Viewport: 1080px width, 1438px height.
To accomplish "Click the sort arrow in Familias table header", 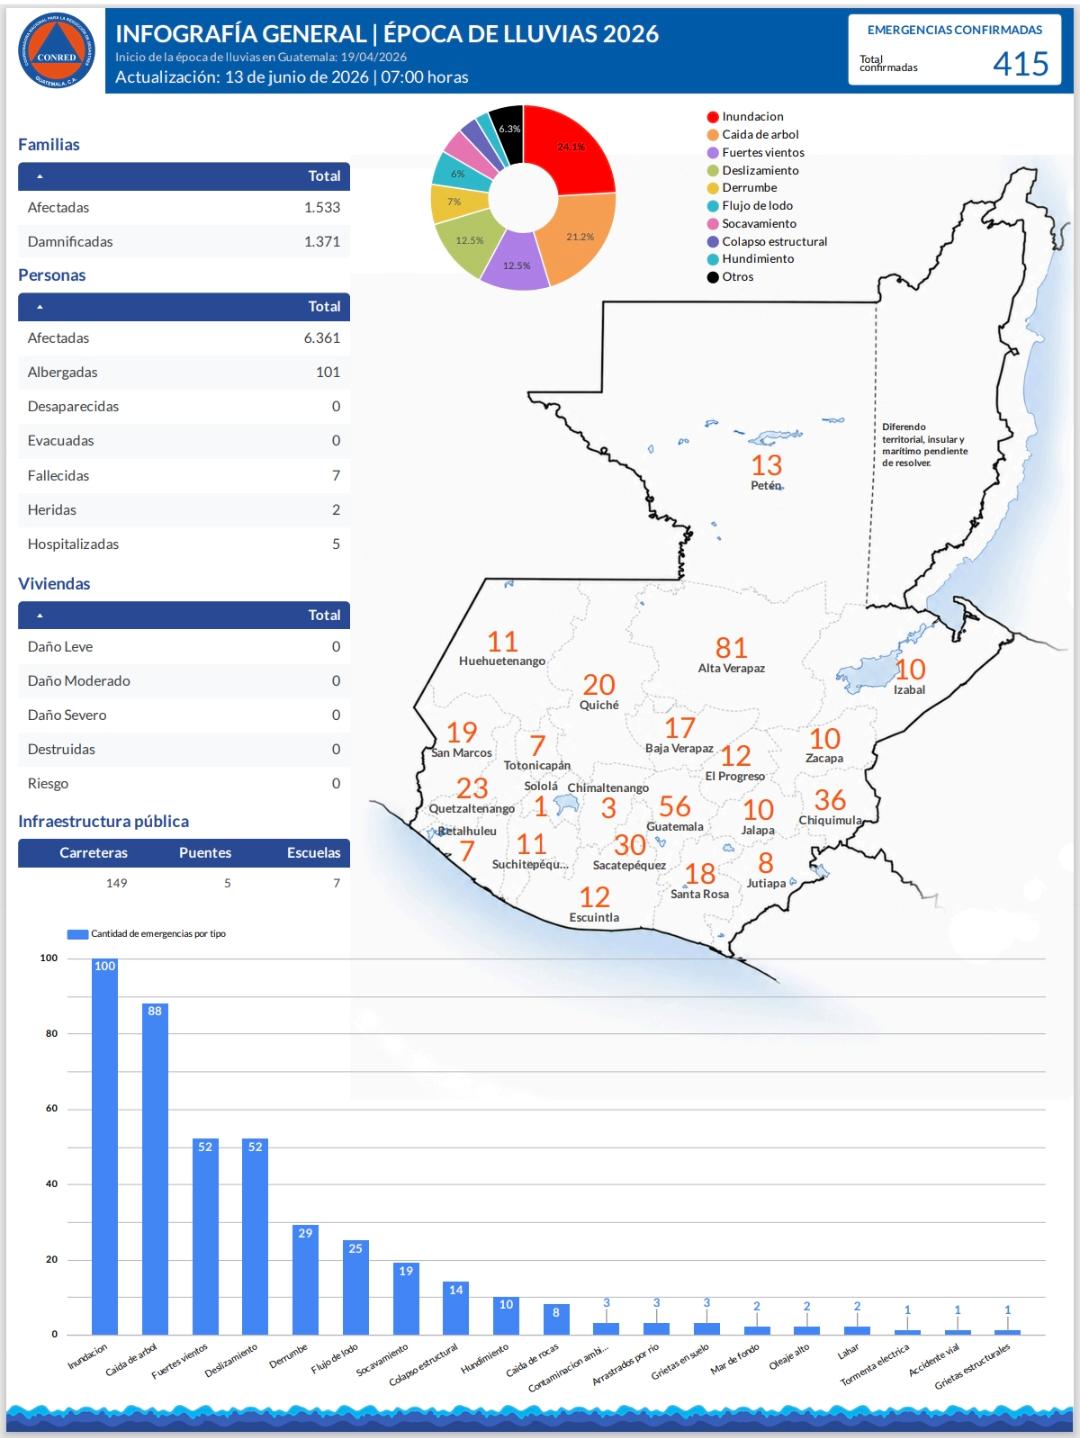I will coord(40,176).
